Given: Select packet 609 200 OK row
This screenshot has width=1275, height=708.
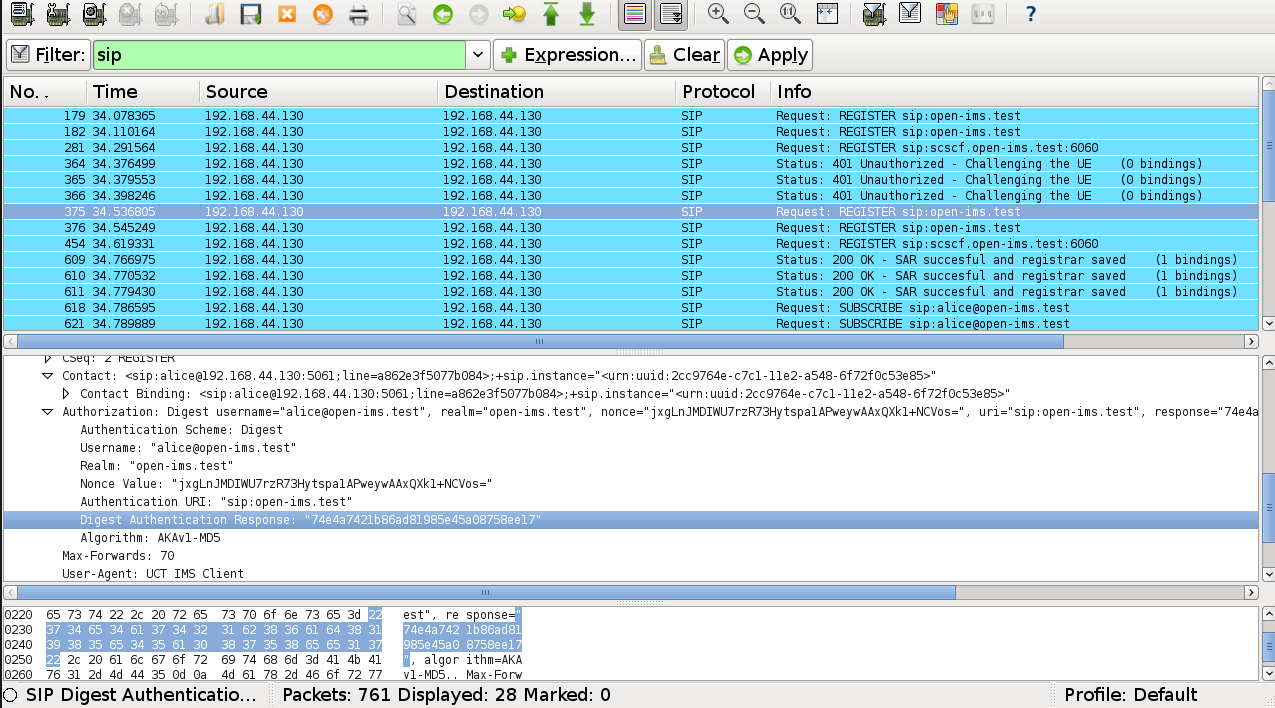Looking at the screenshot, I should [632, 260].
